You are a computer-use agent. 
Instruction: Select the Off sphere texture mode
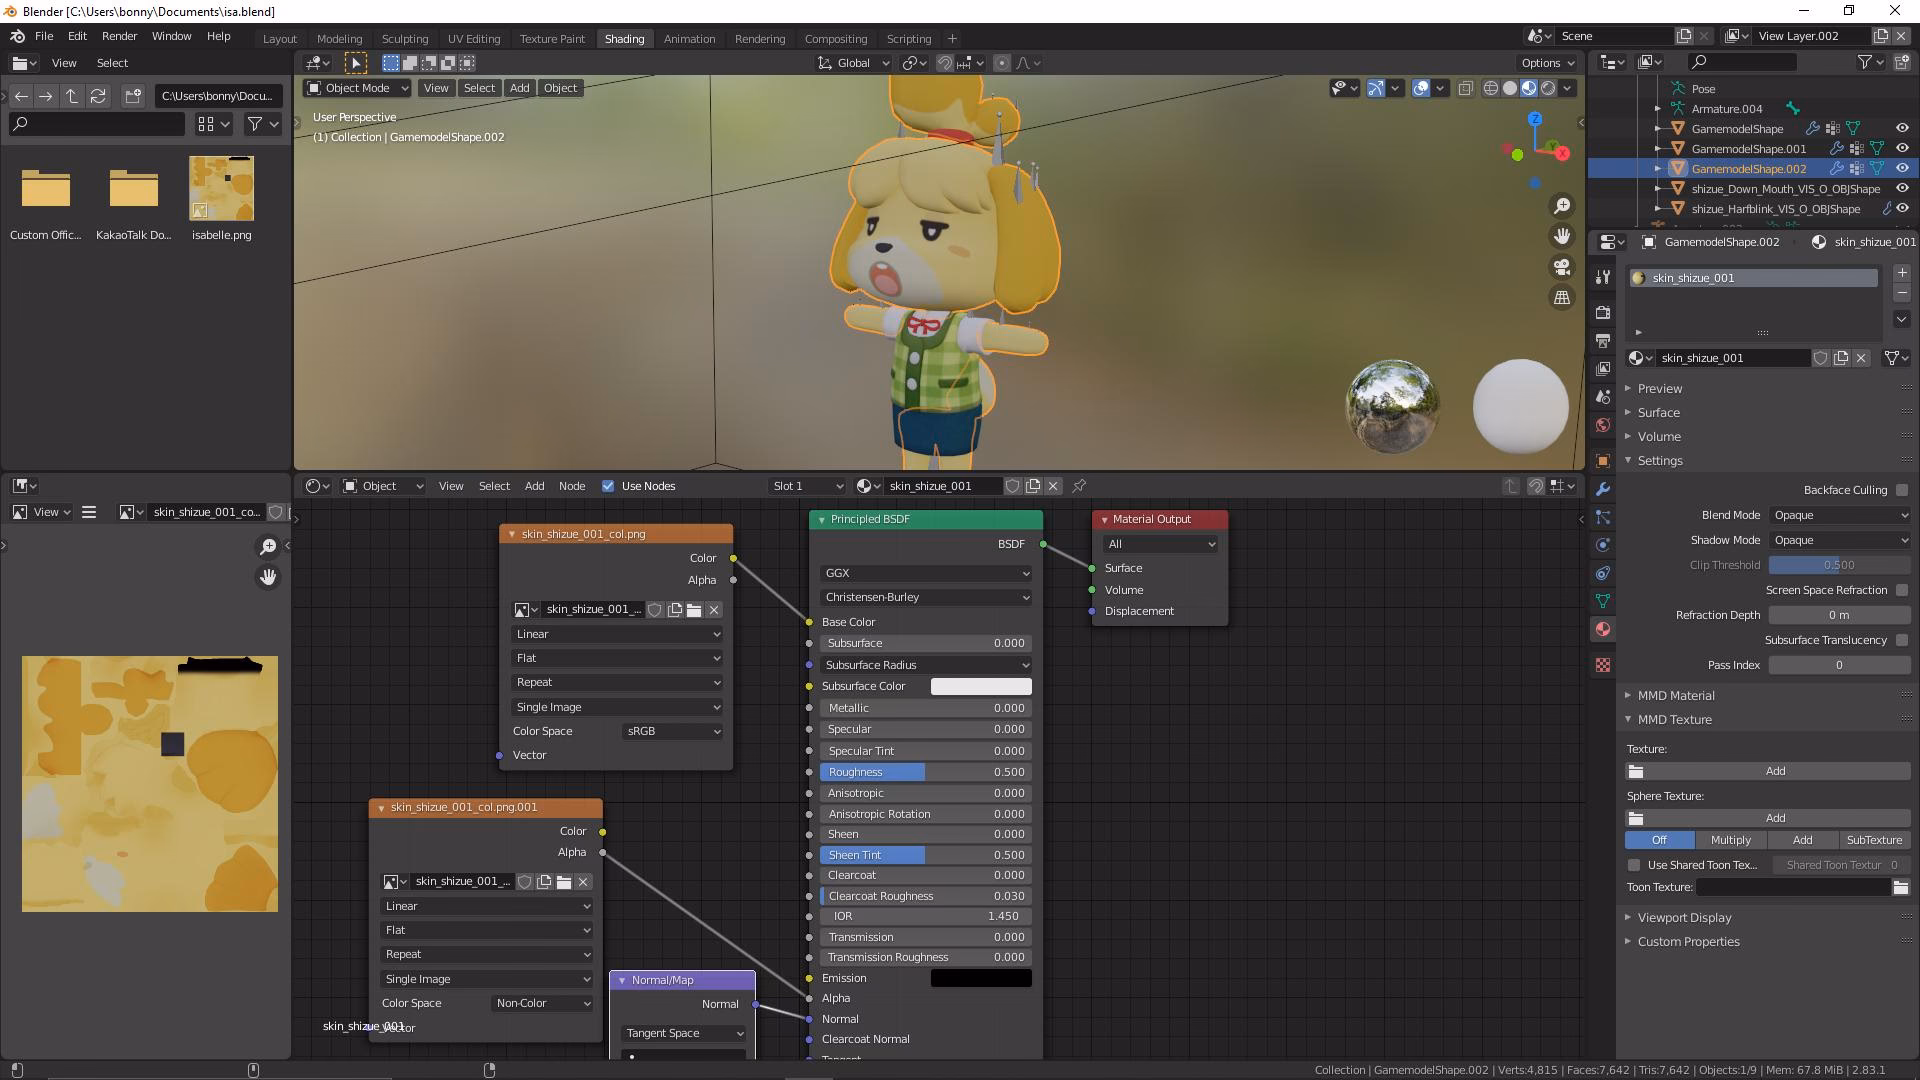(1659, 840)
